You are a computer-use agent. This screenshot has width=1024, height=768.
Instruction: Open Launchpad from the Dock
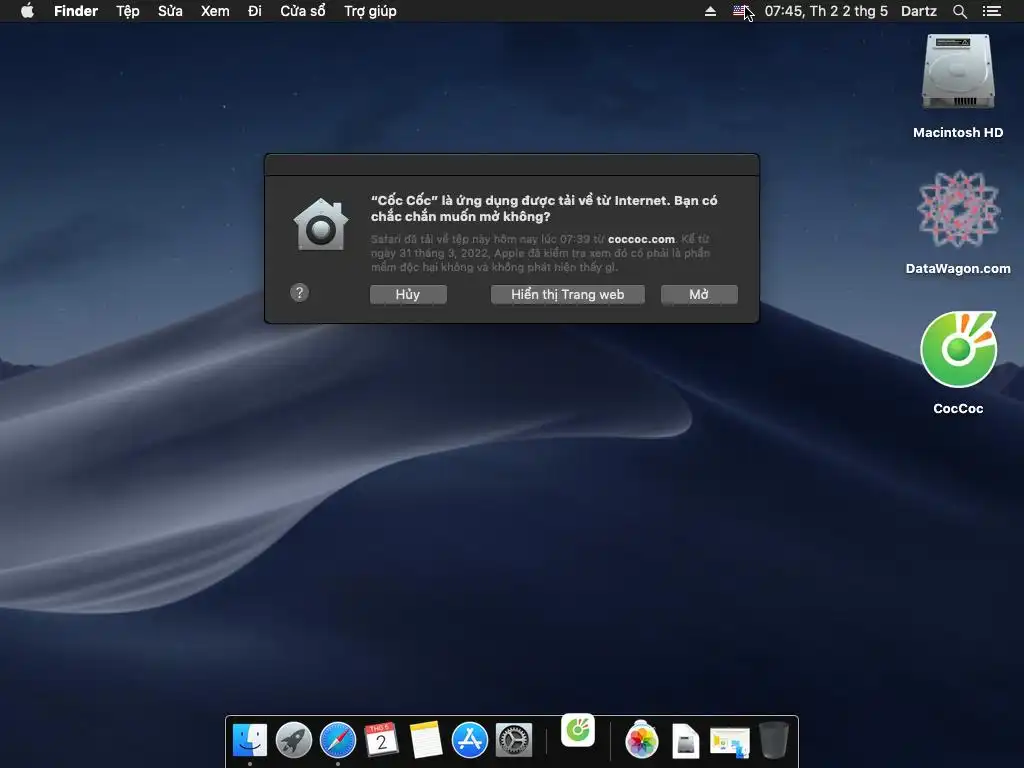click(x=294, y=741)
